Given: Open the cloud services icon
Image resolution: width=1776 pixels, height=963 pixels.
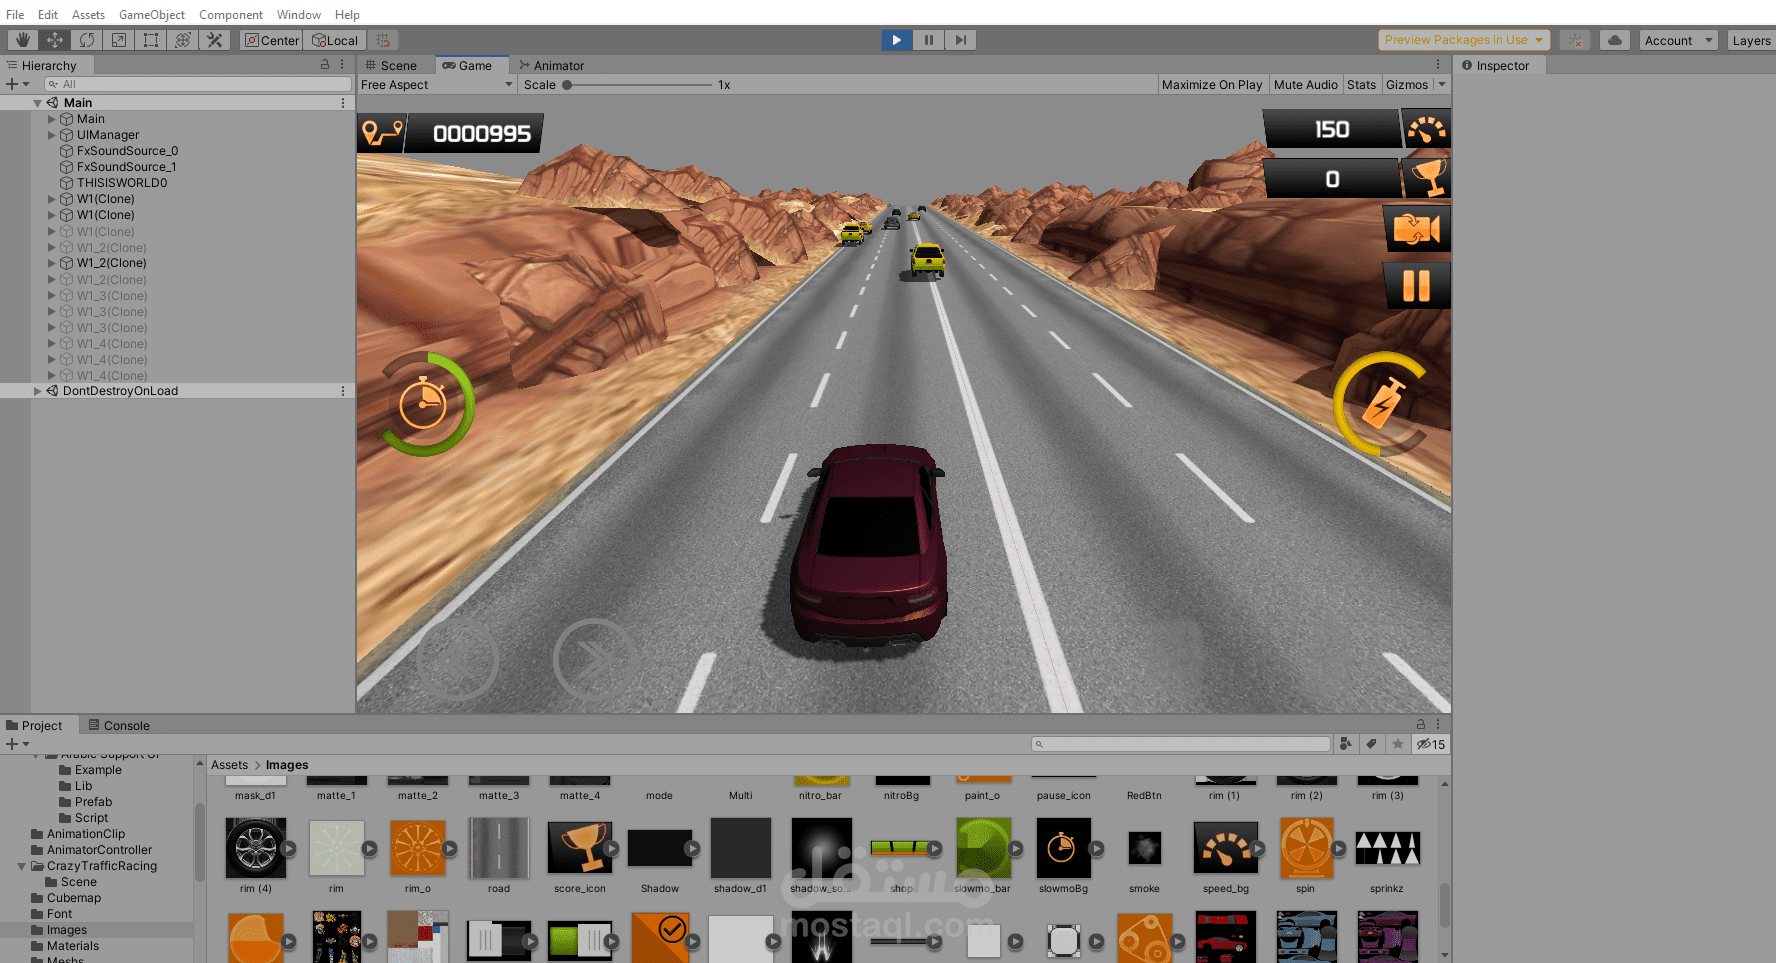Looking at the screenshot, I should (1615, 40).
